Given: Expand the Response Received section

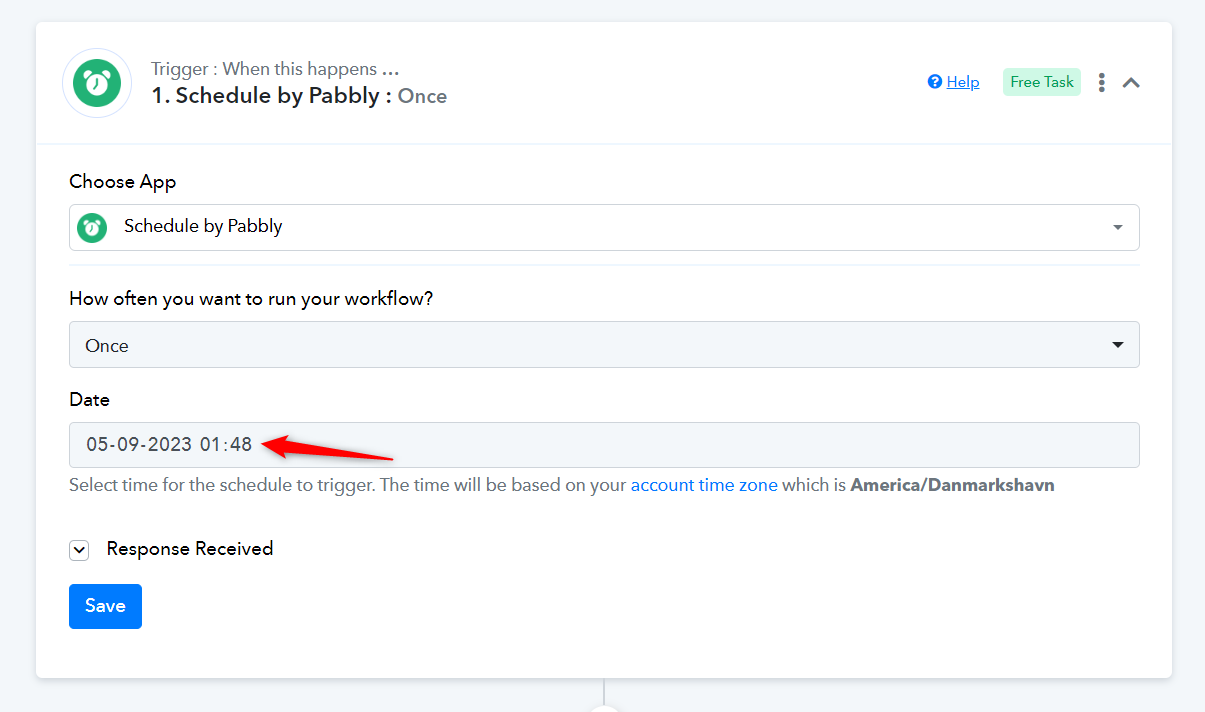Looking at the screenshot, I should [x=79, y=550].
